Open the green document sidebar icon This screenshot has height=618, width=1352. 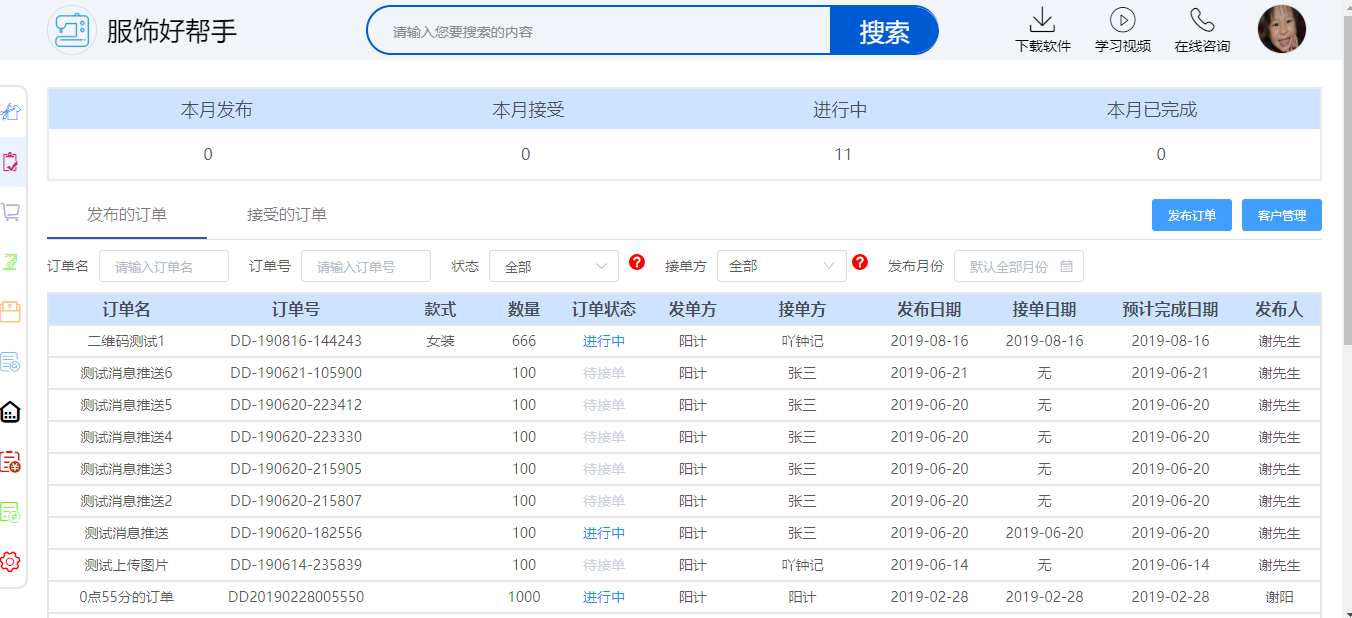click(11, 512)
